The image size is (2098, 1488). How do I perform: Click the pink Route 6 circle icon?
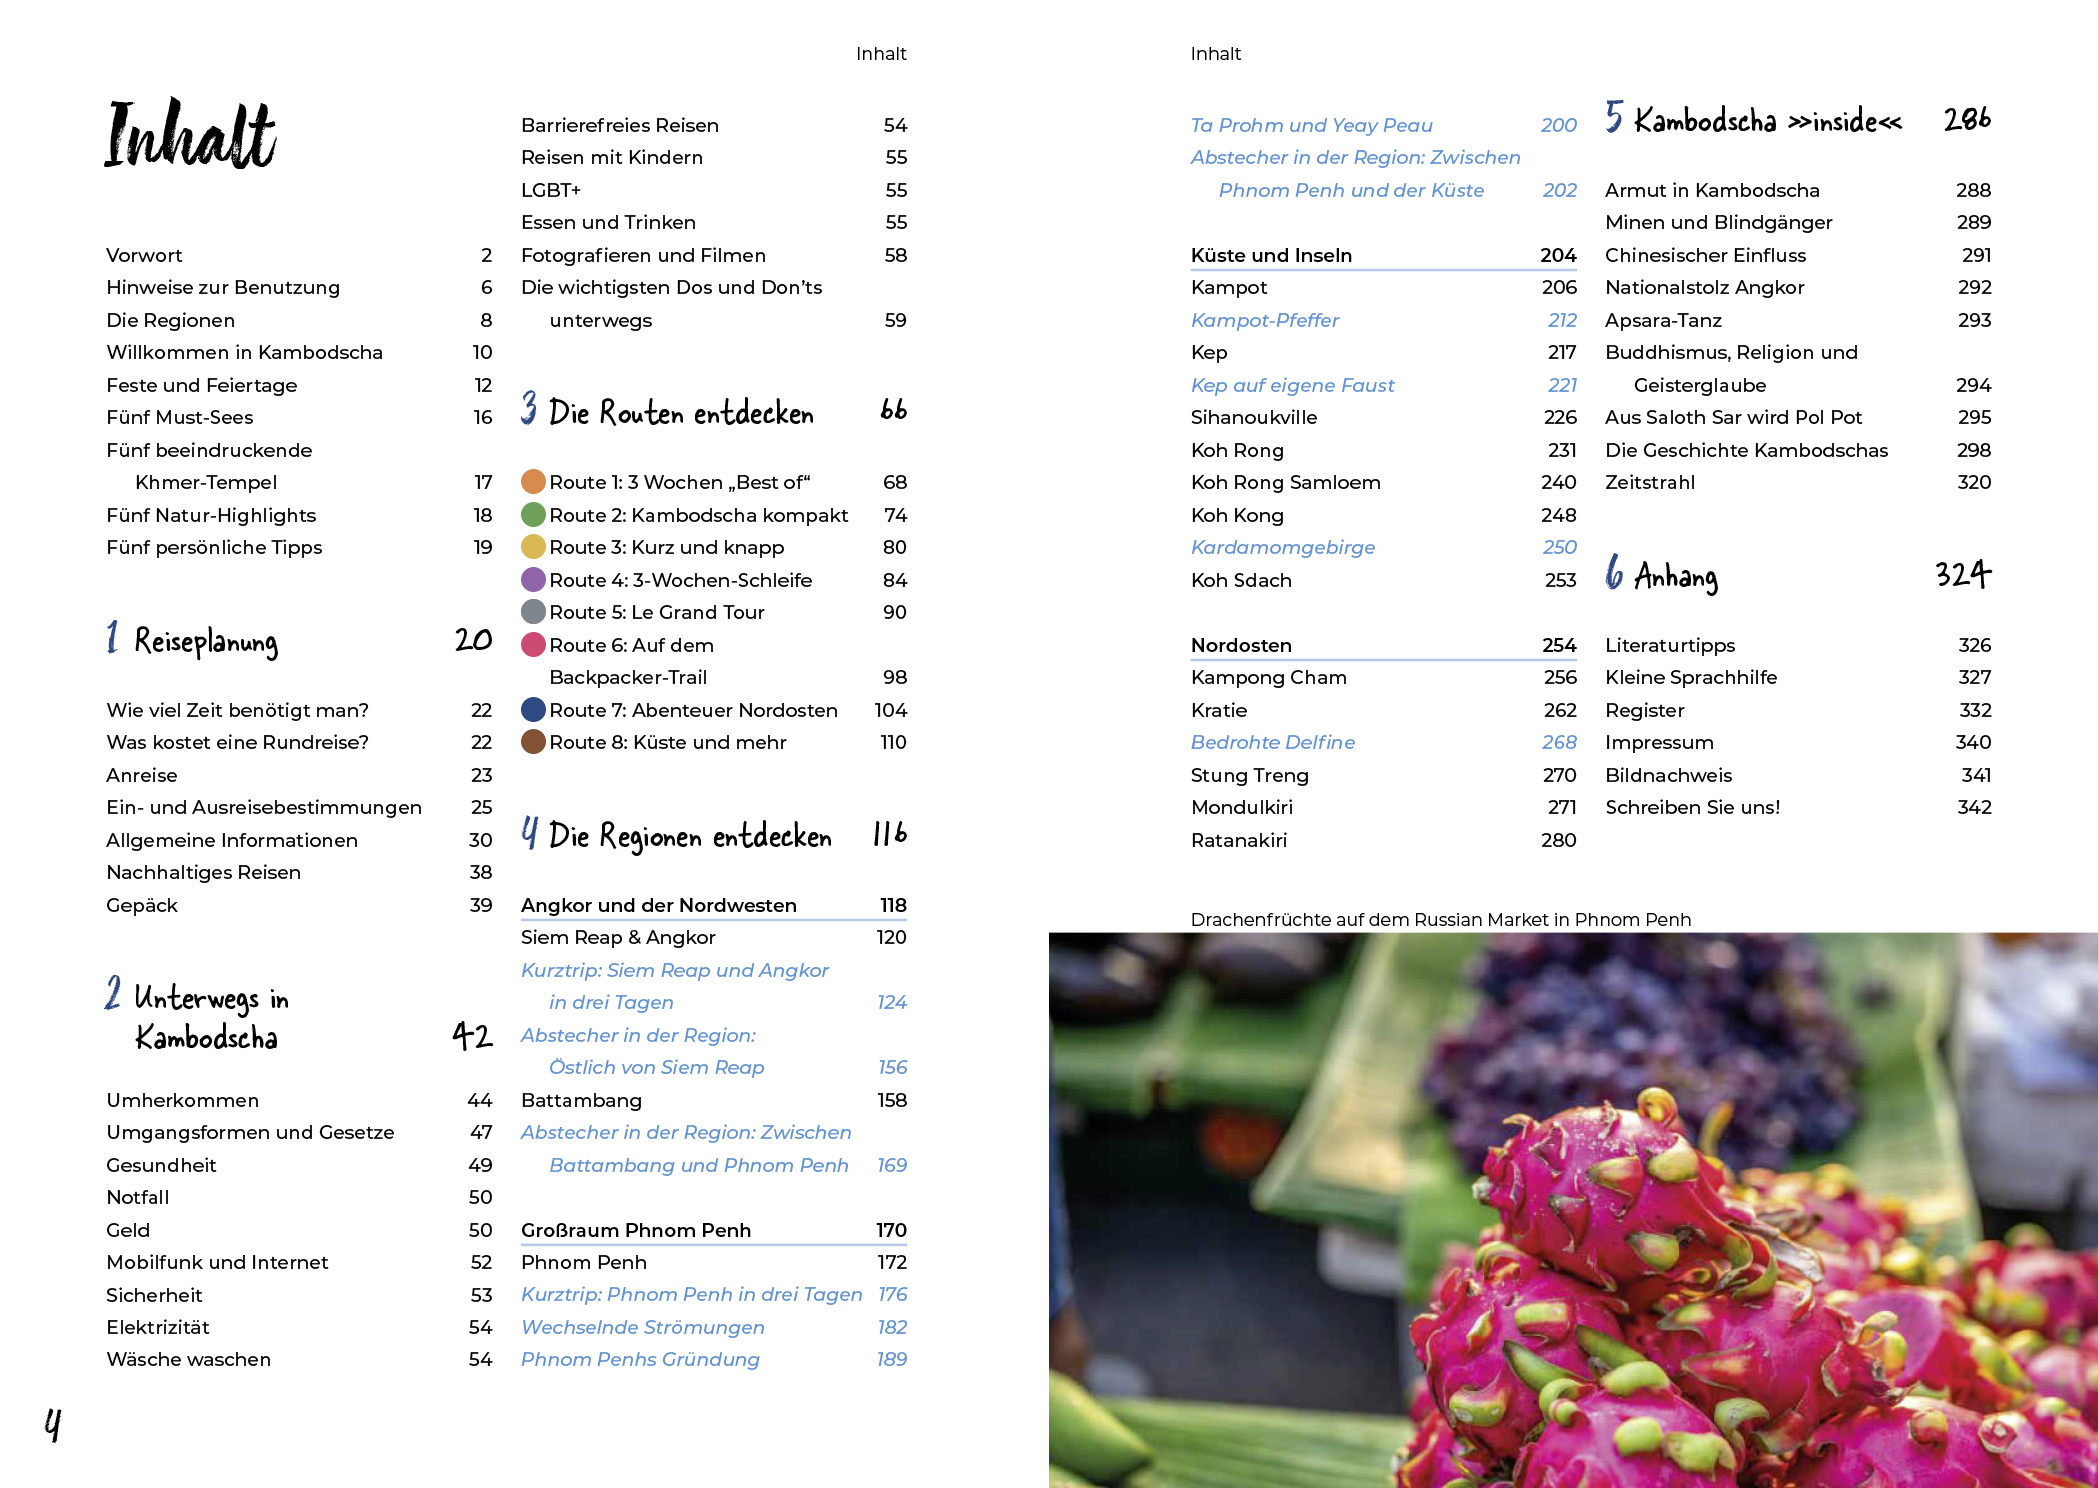pos(533,645)
